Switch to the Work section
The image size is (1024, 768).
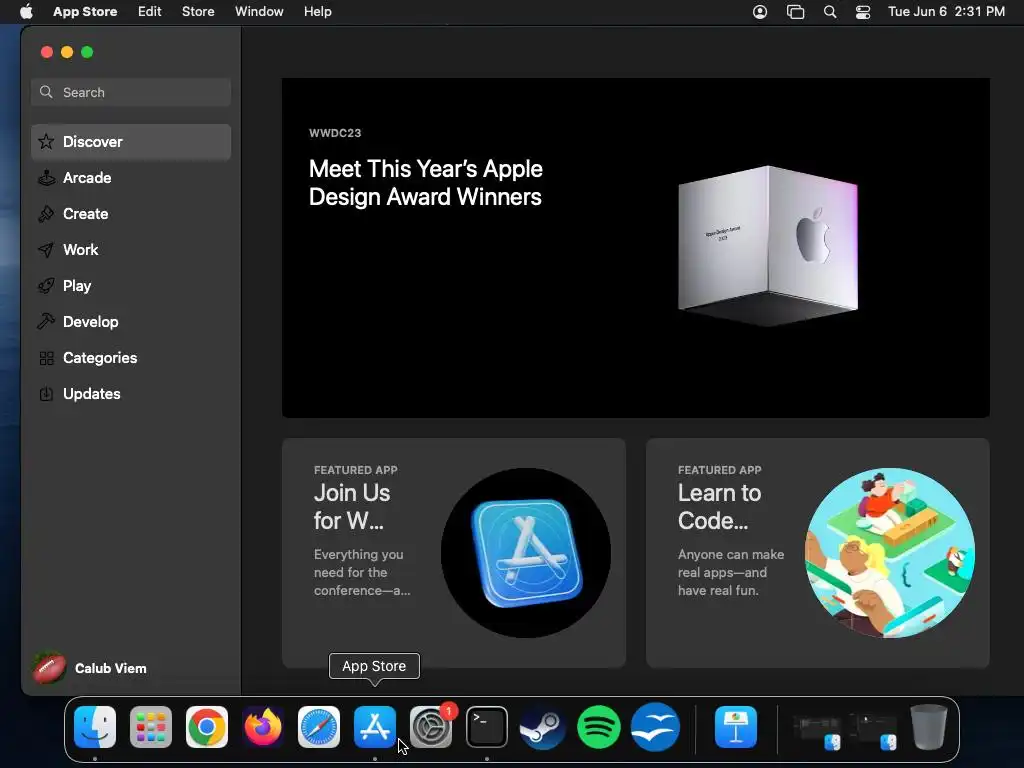131,249
